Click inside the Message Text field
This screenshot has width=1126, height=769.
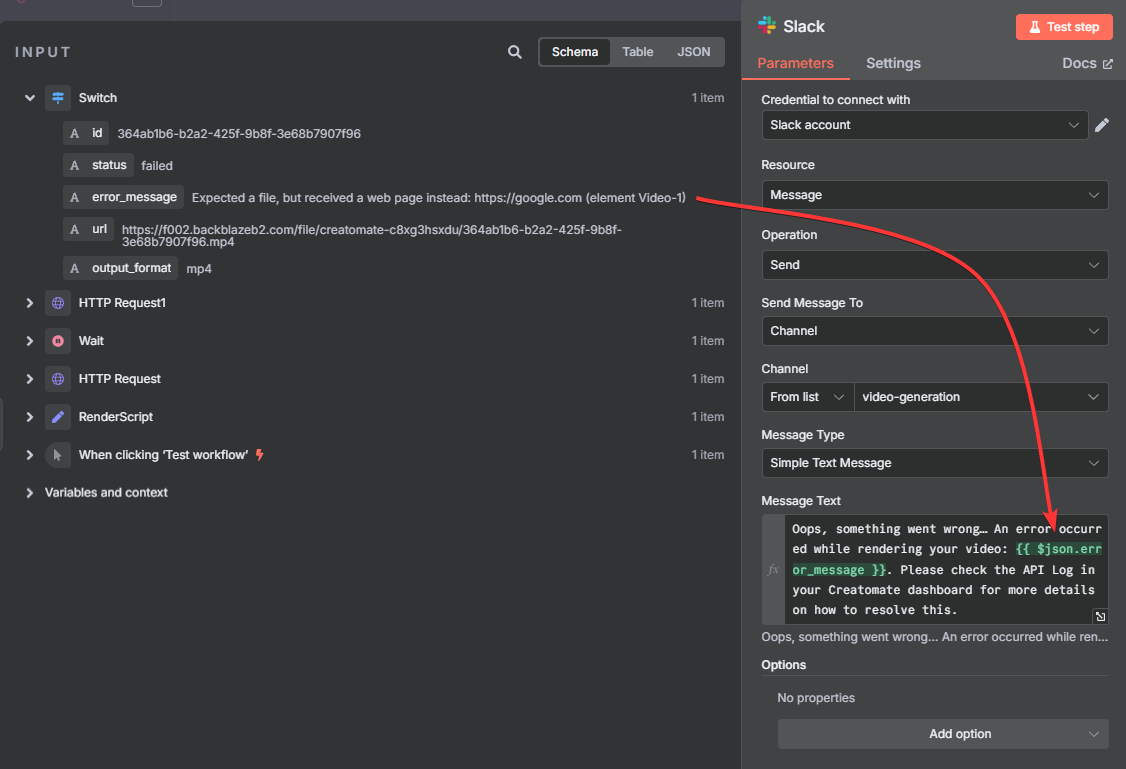click(x=945, y=569)
